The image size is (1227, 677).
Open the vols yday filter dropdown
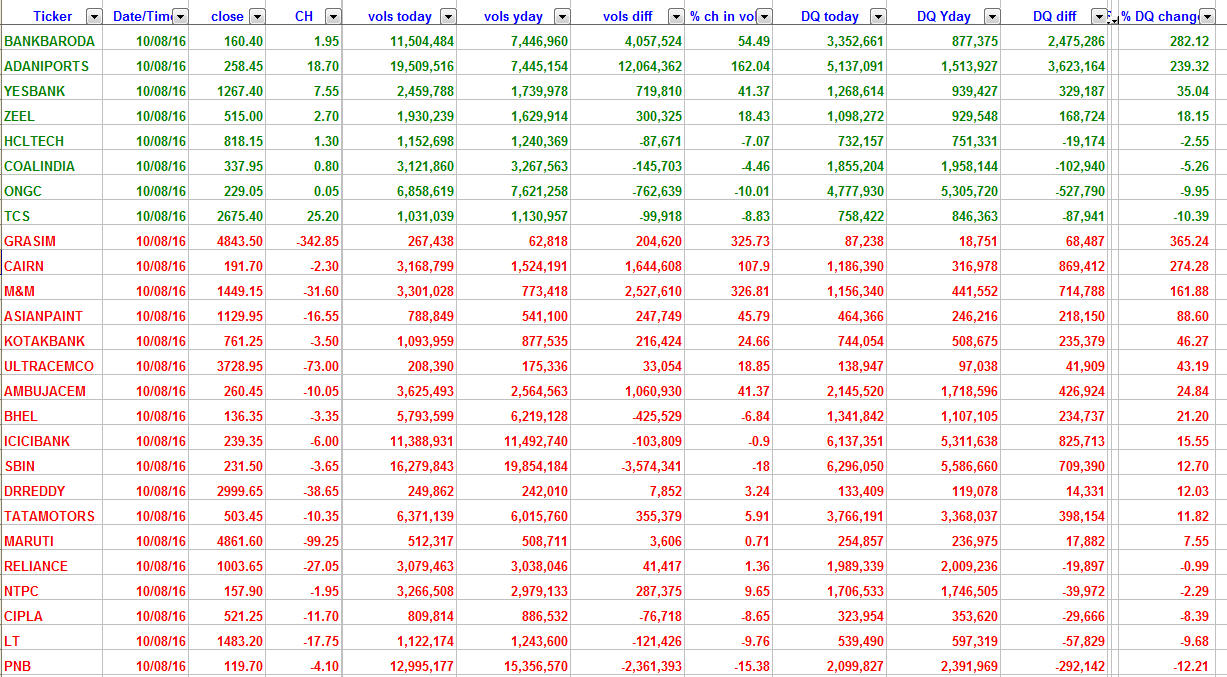[562, 16]
